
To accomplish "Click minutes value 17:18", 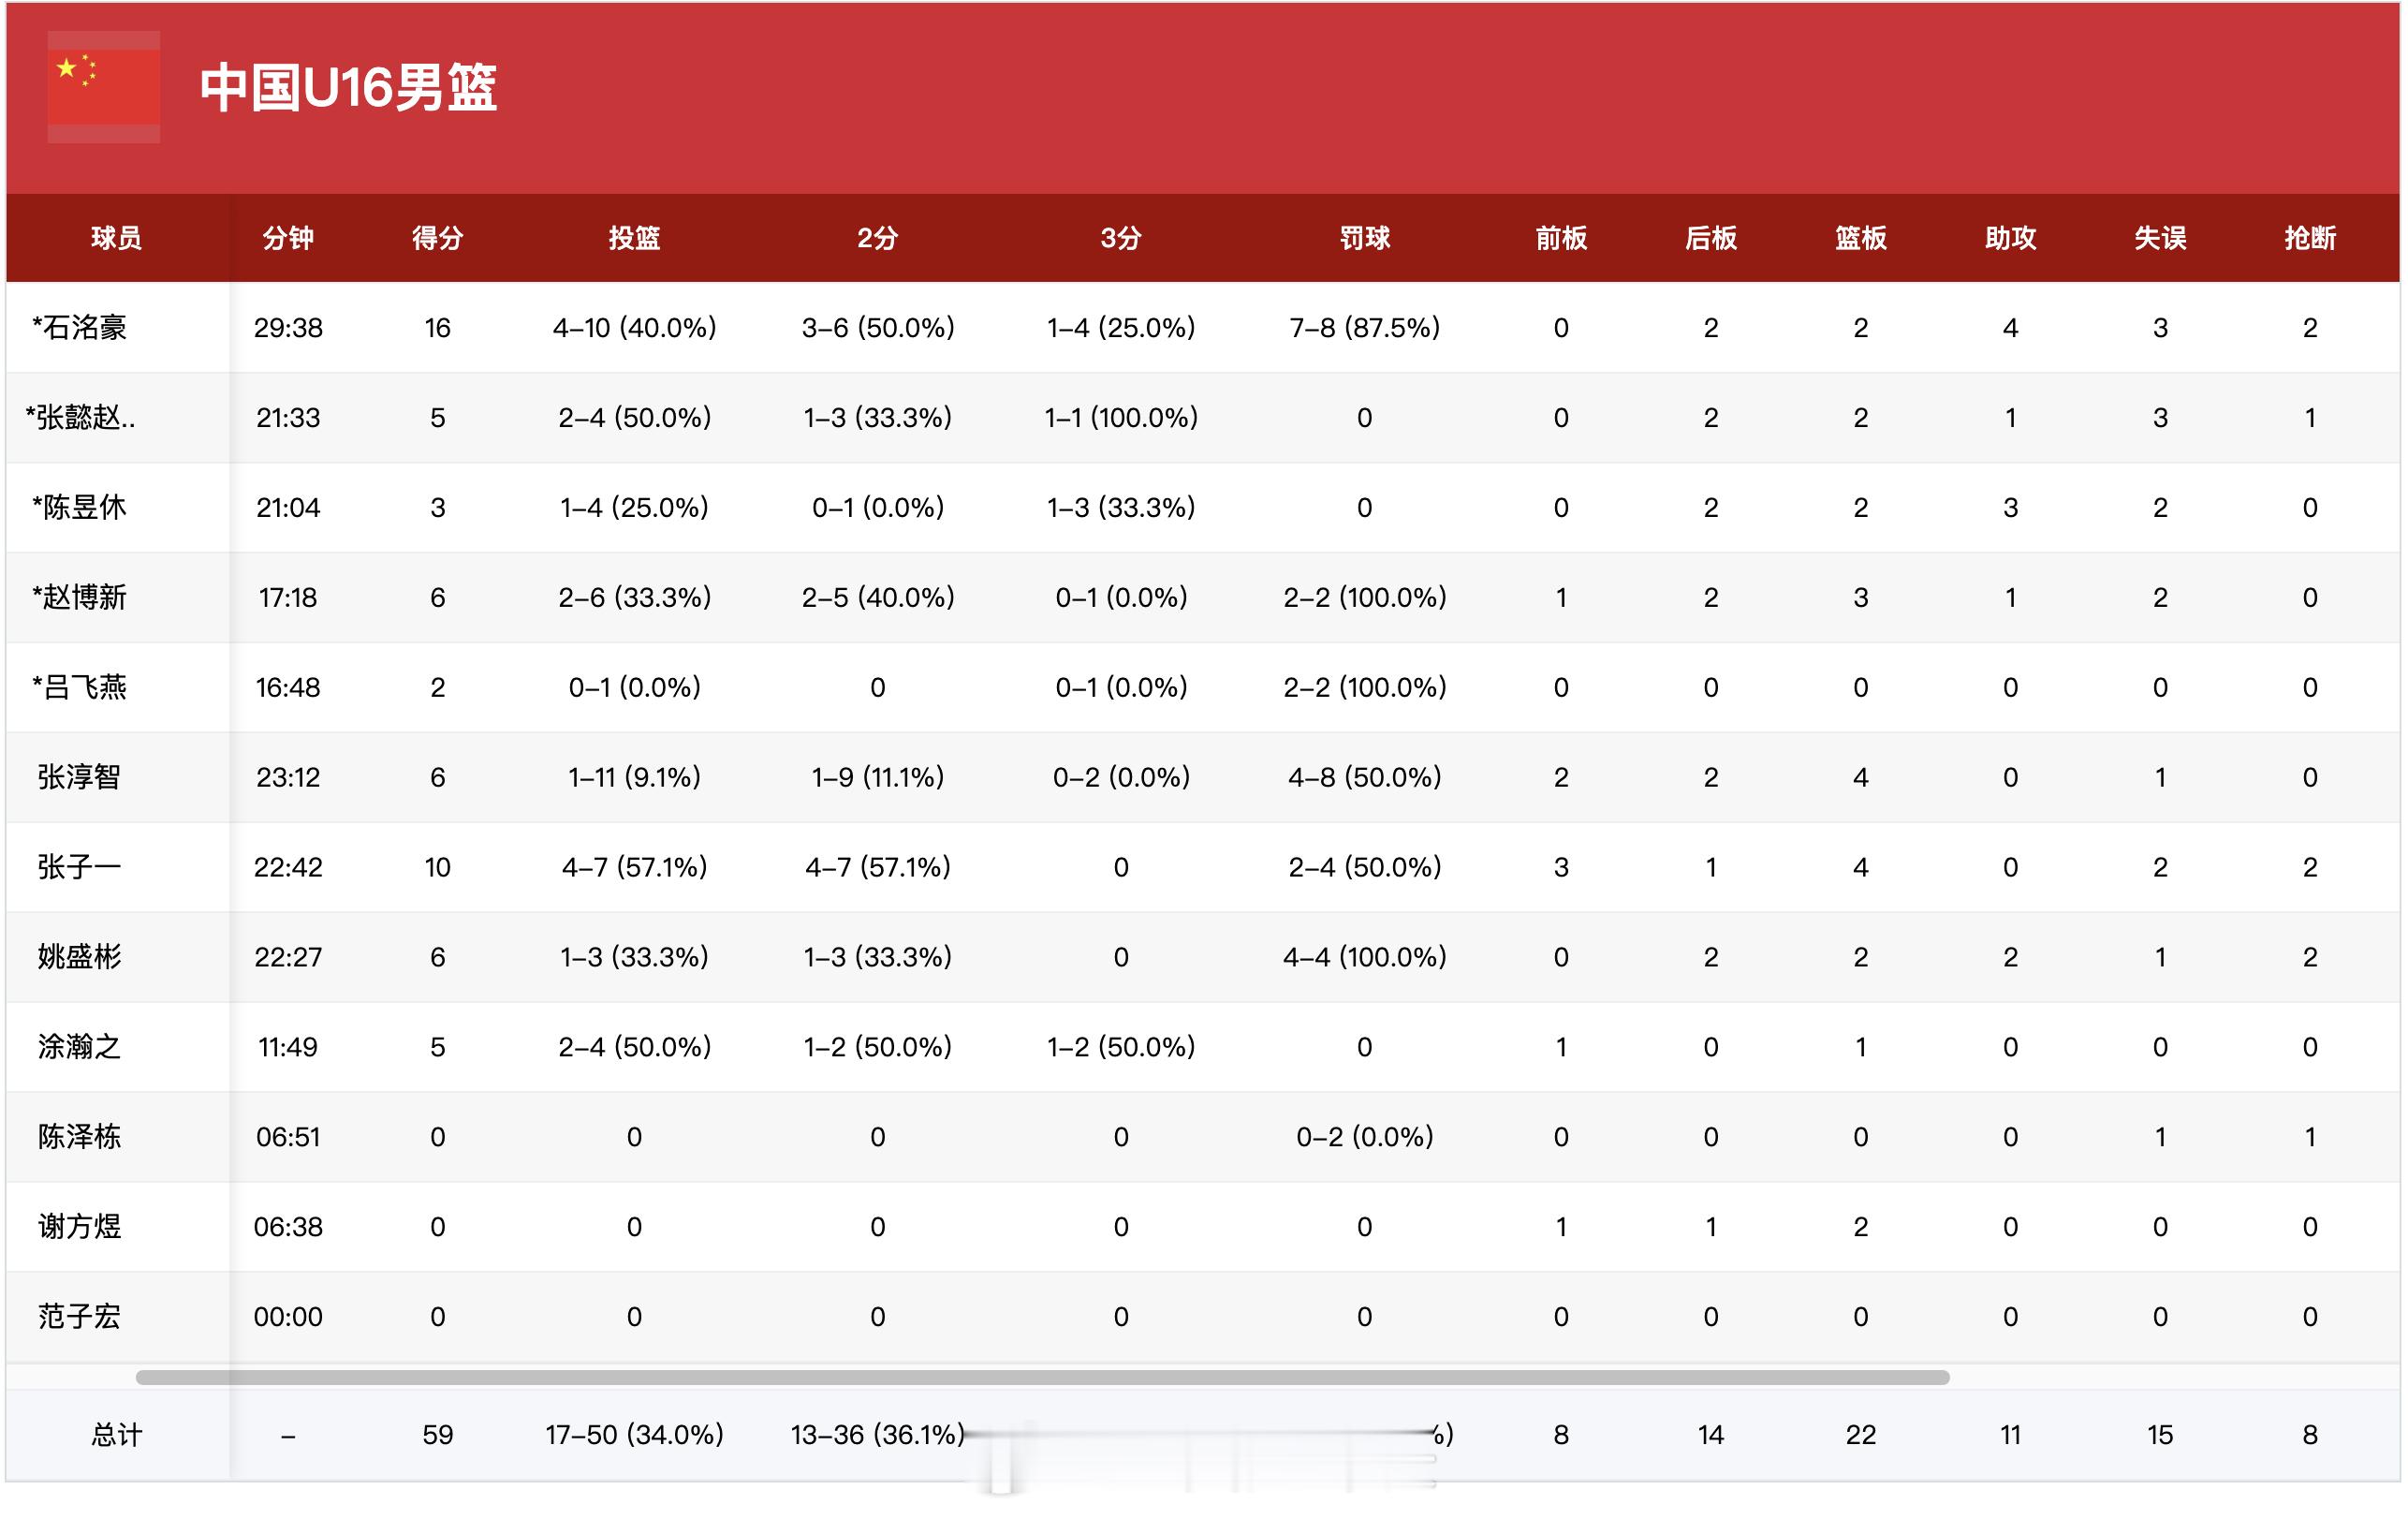I will tap(288, 598).
